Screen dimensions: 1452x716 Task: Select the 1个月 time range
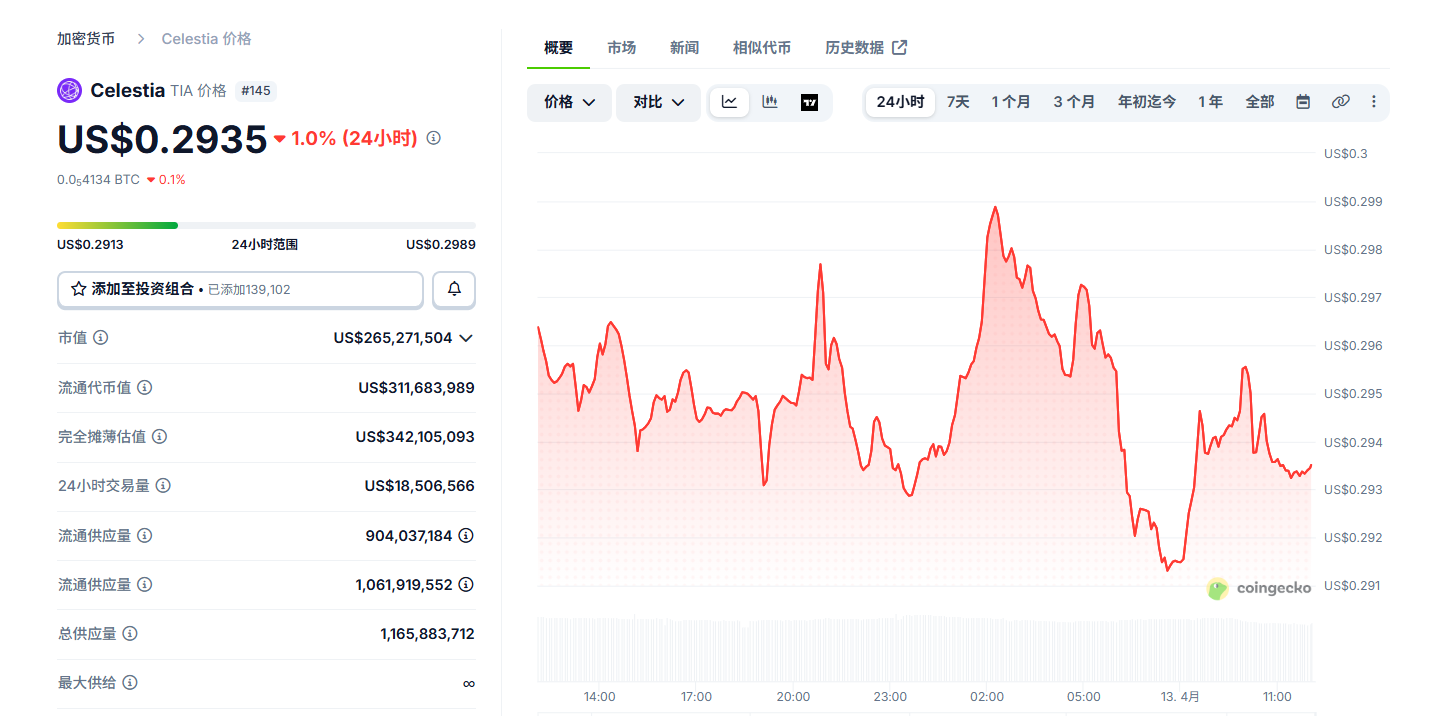click(x=1011, y=102)
